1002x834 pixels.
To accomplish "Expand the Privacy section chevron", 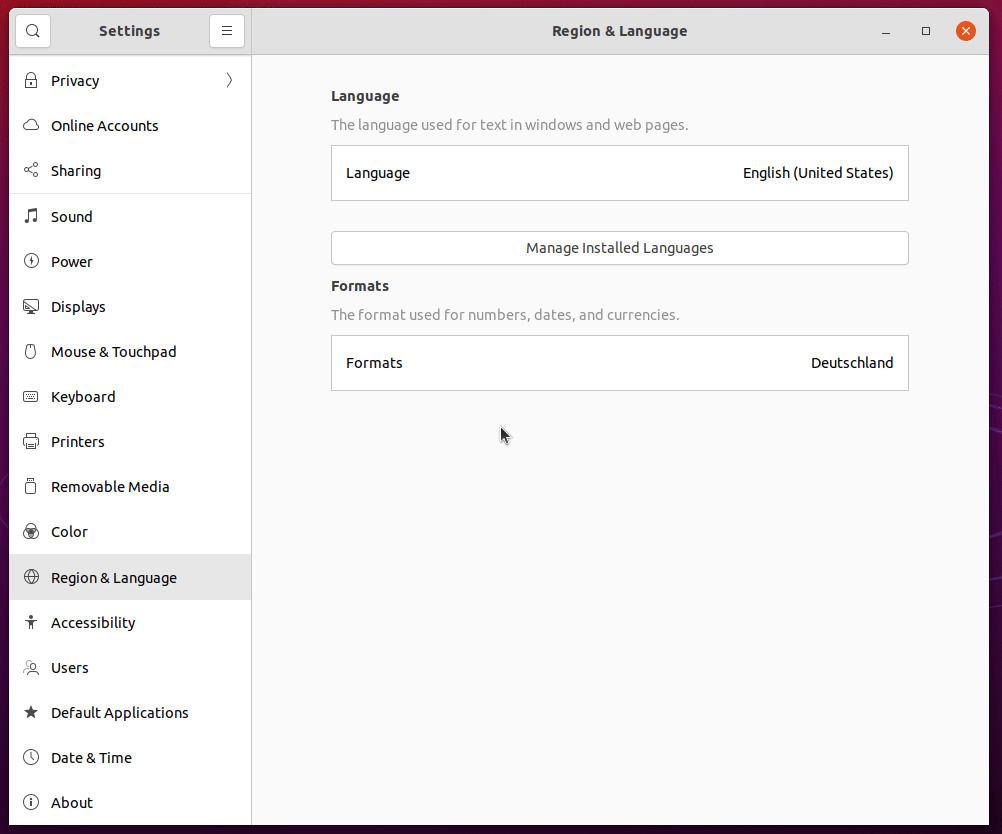I will pyautogui.click(x=228, y=81).
